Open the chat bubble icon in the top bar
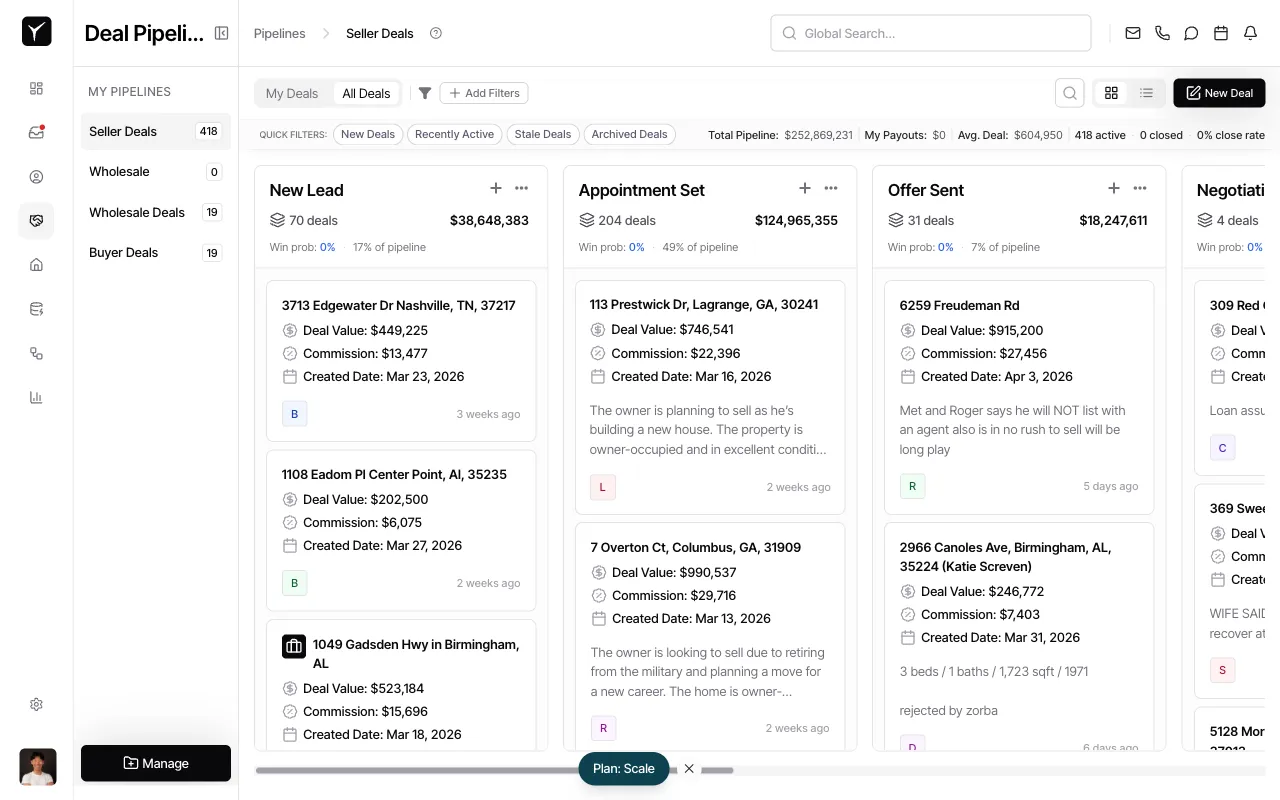This screenshot has width=1280, height=800. [x=1191, y=33]
